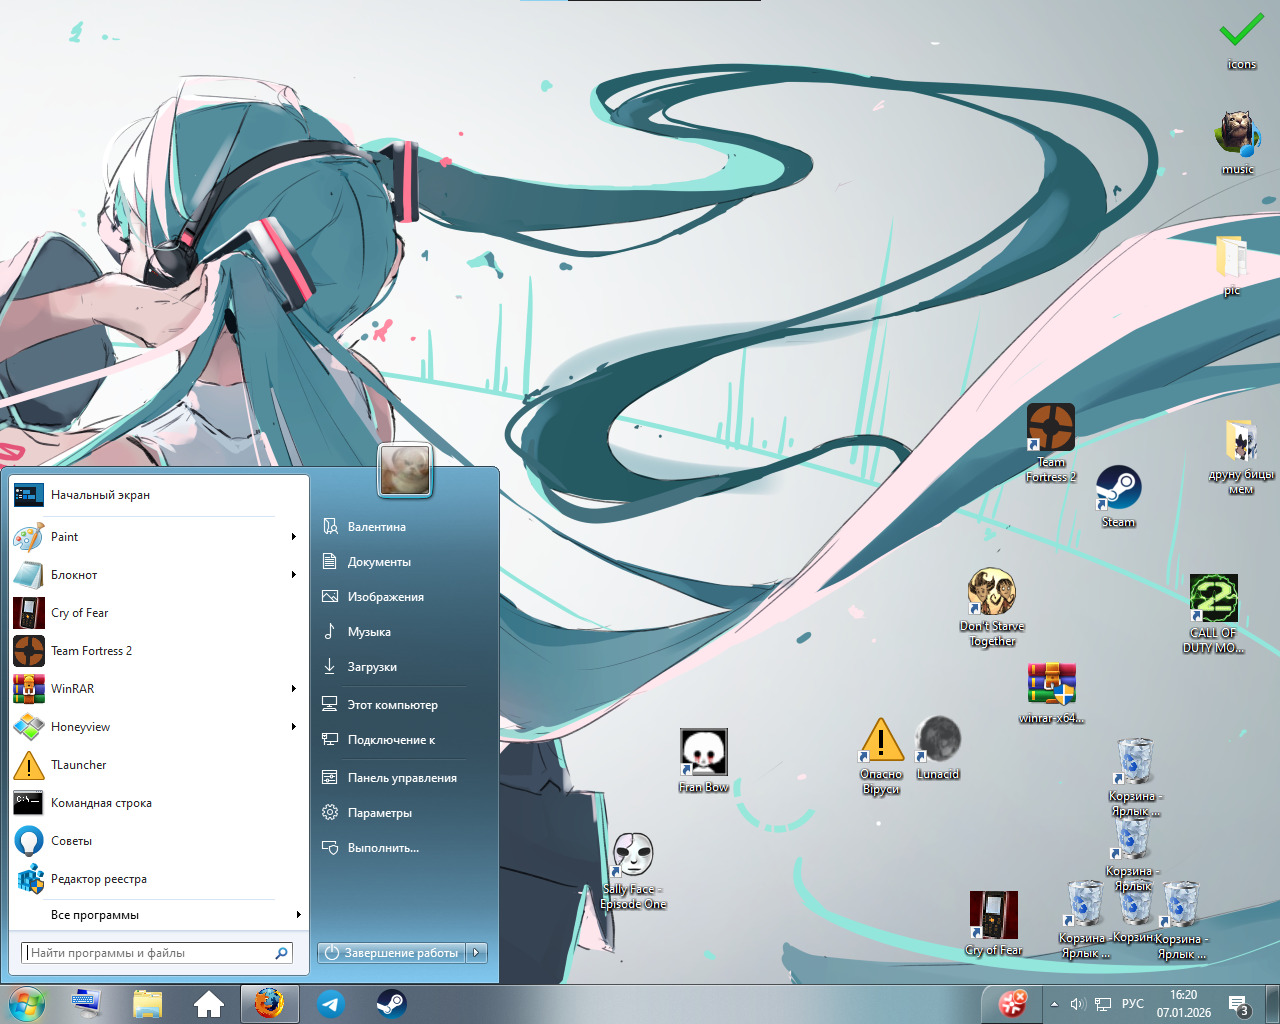Click the user account picture thumbnail
The height and width of the screenshot is (1024, 1280).
point(405,471)
